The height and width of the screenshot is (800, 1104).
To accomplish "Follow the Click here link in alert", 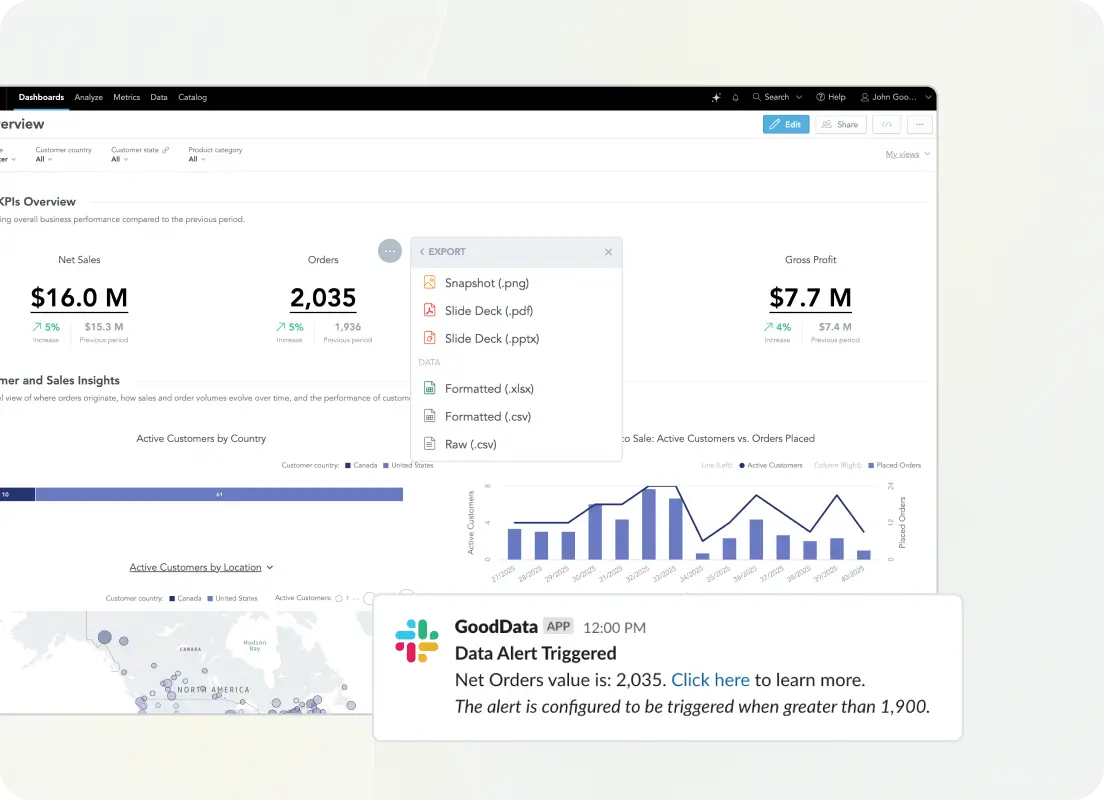I will (710, 680).
